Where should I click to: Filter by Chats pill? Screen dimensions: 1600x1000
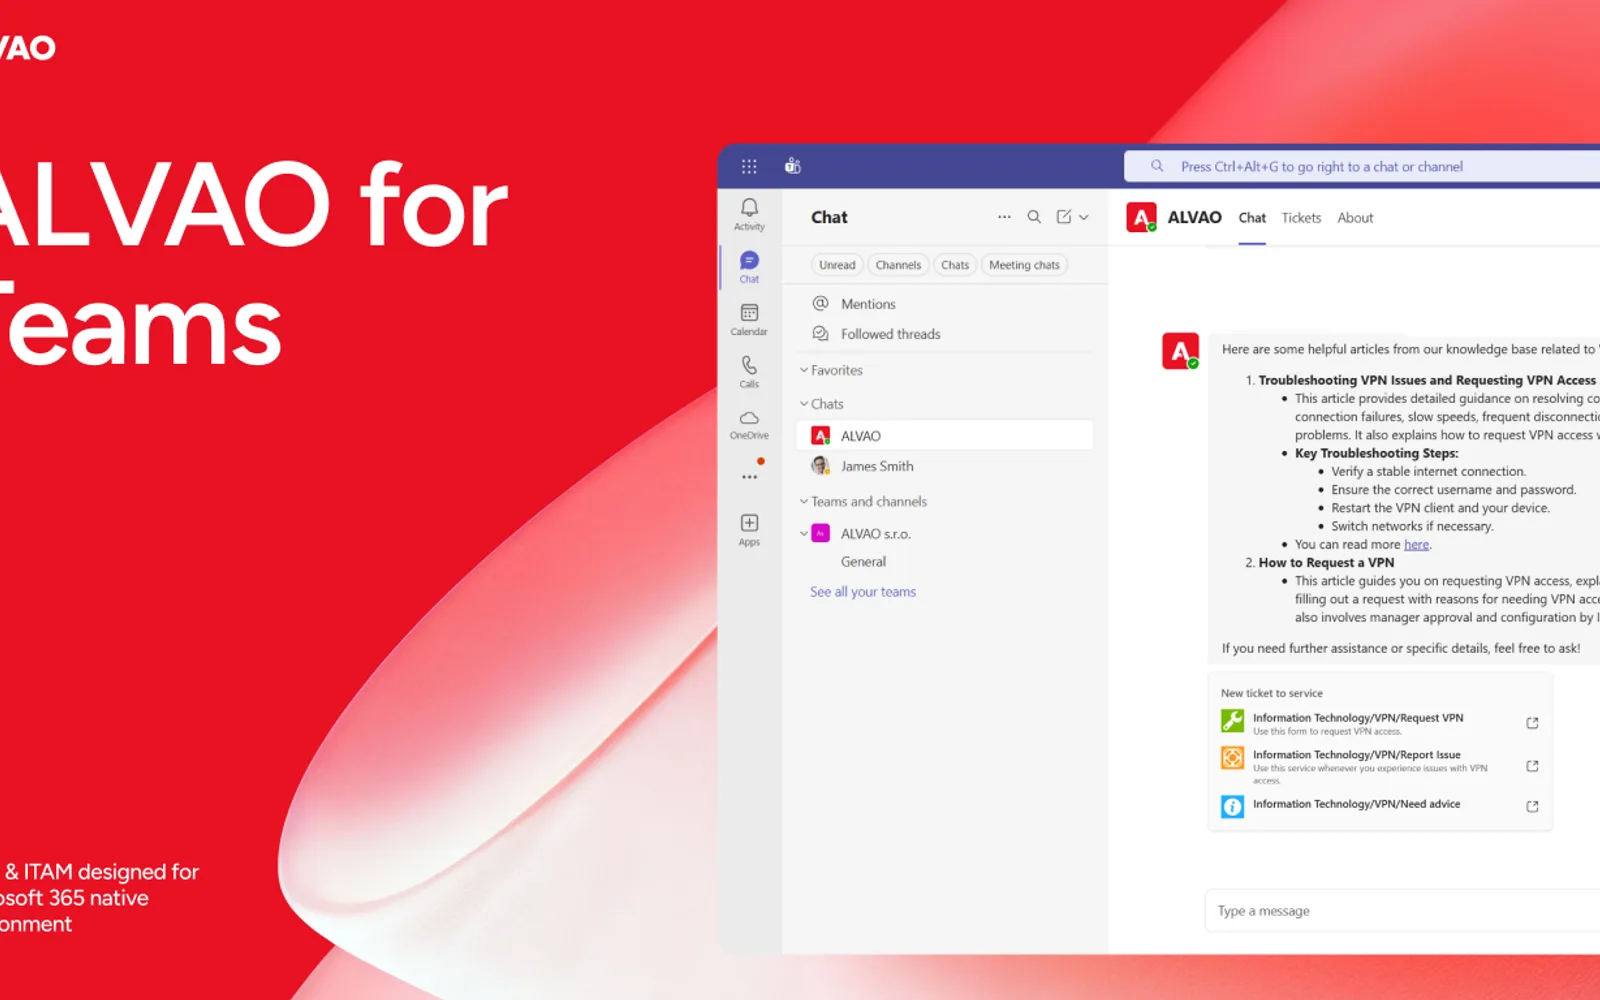(x=955, y=265)
